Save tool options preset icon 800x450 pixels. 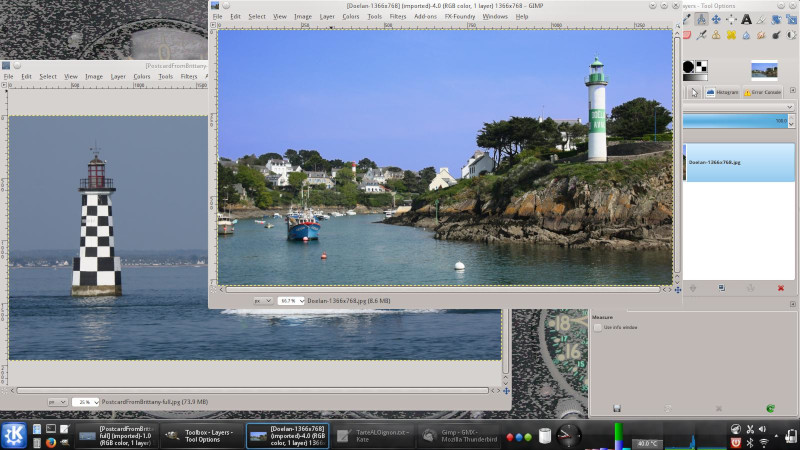pyautogui.click(x=617, y=408)
